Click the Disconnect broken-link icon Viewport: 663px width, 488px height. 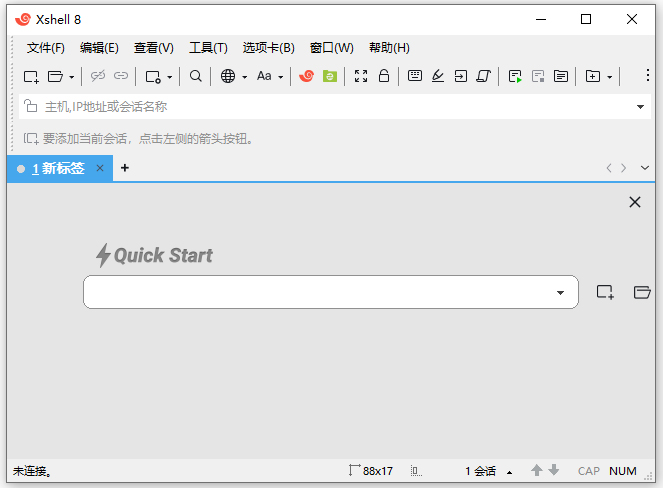tap(98, 76)
